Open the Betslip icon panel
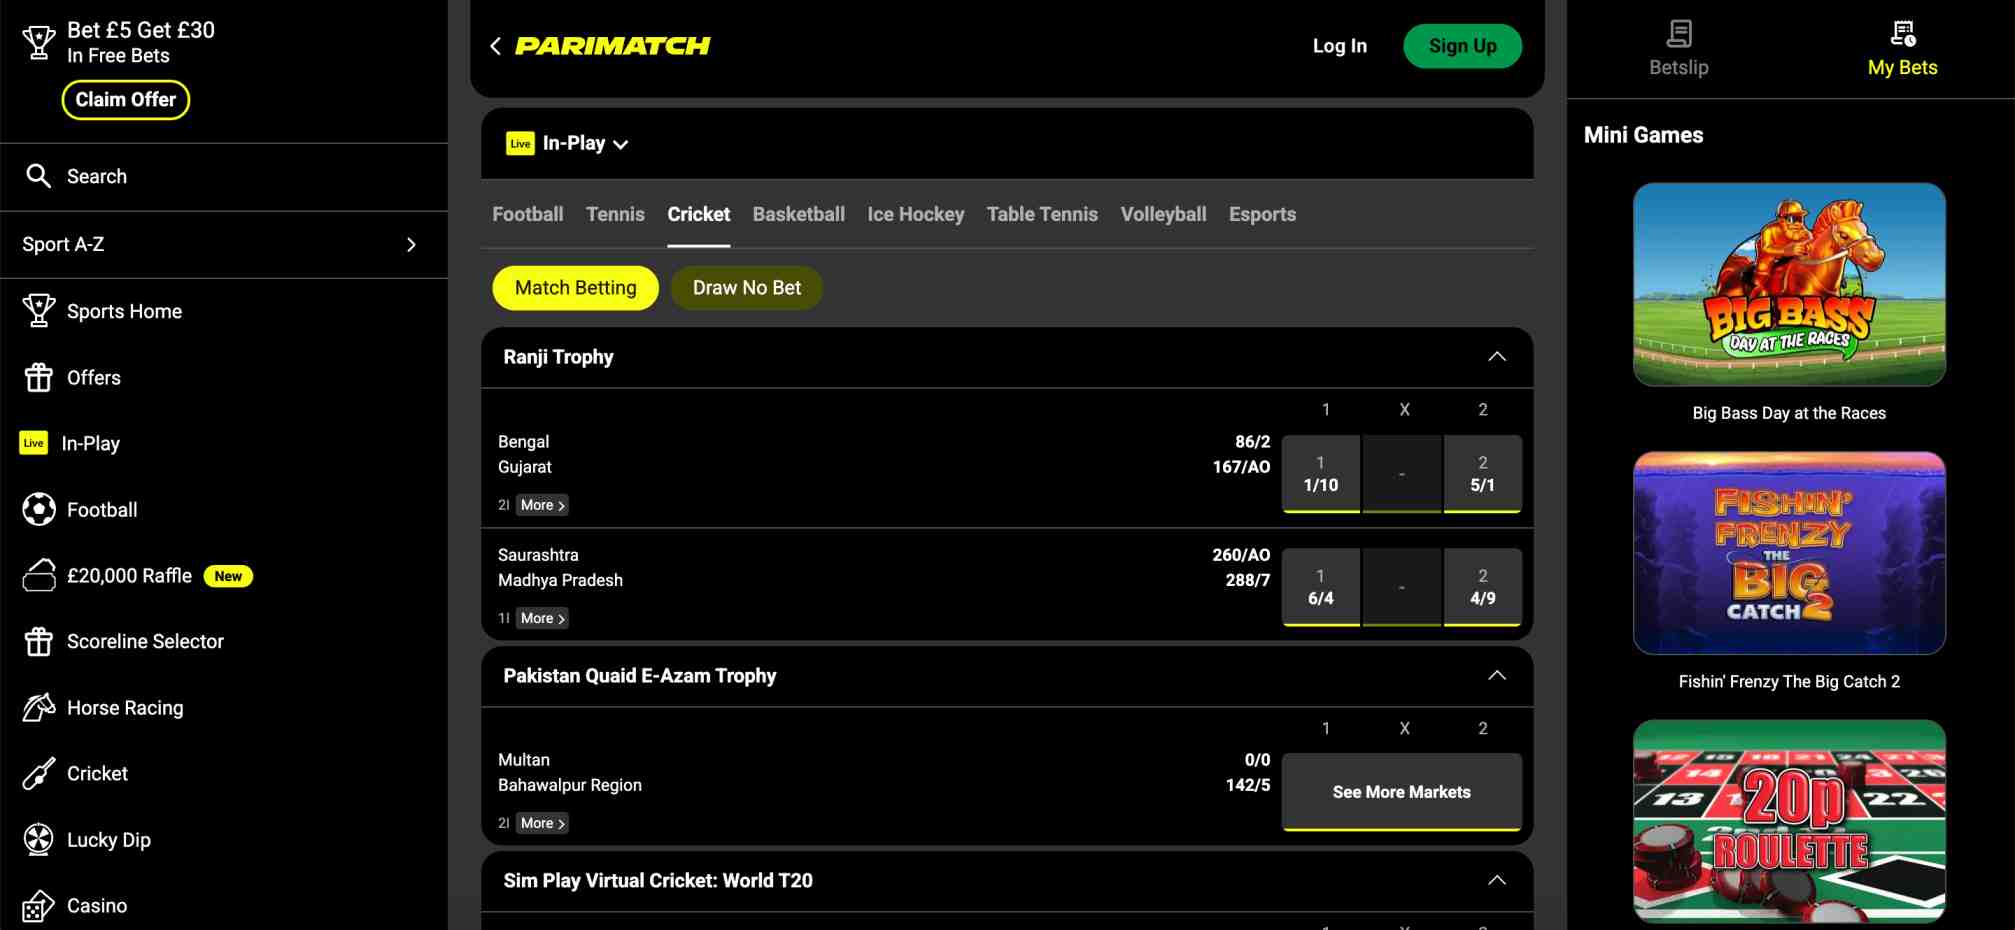 point(1678,35)
